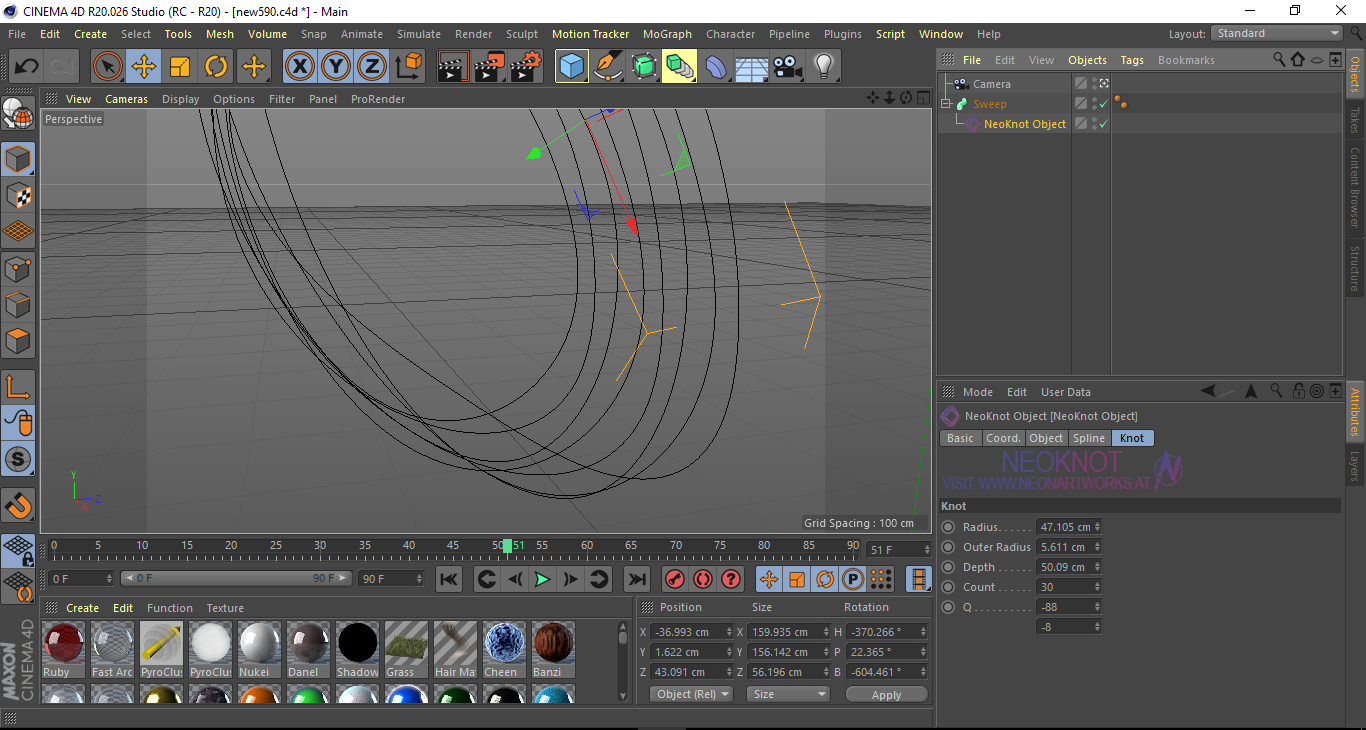Add a Light object icon
Viewport: 1366px width, 730px height.
823,67
